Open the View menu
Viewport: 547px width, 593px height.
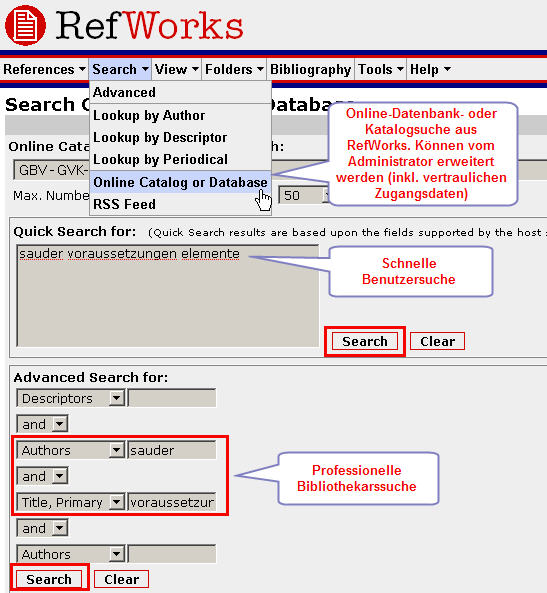click(176, 70)
